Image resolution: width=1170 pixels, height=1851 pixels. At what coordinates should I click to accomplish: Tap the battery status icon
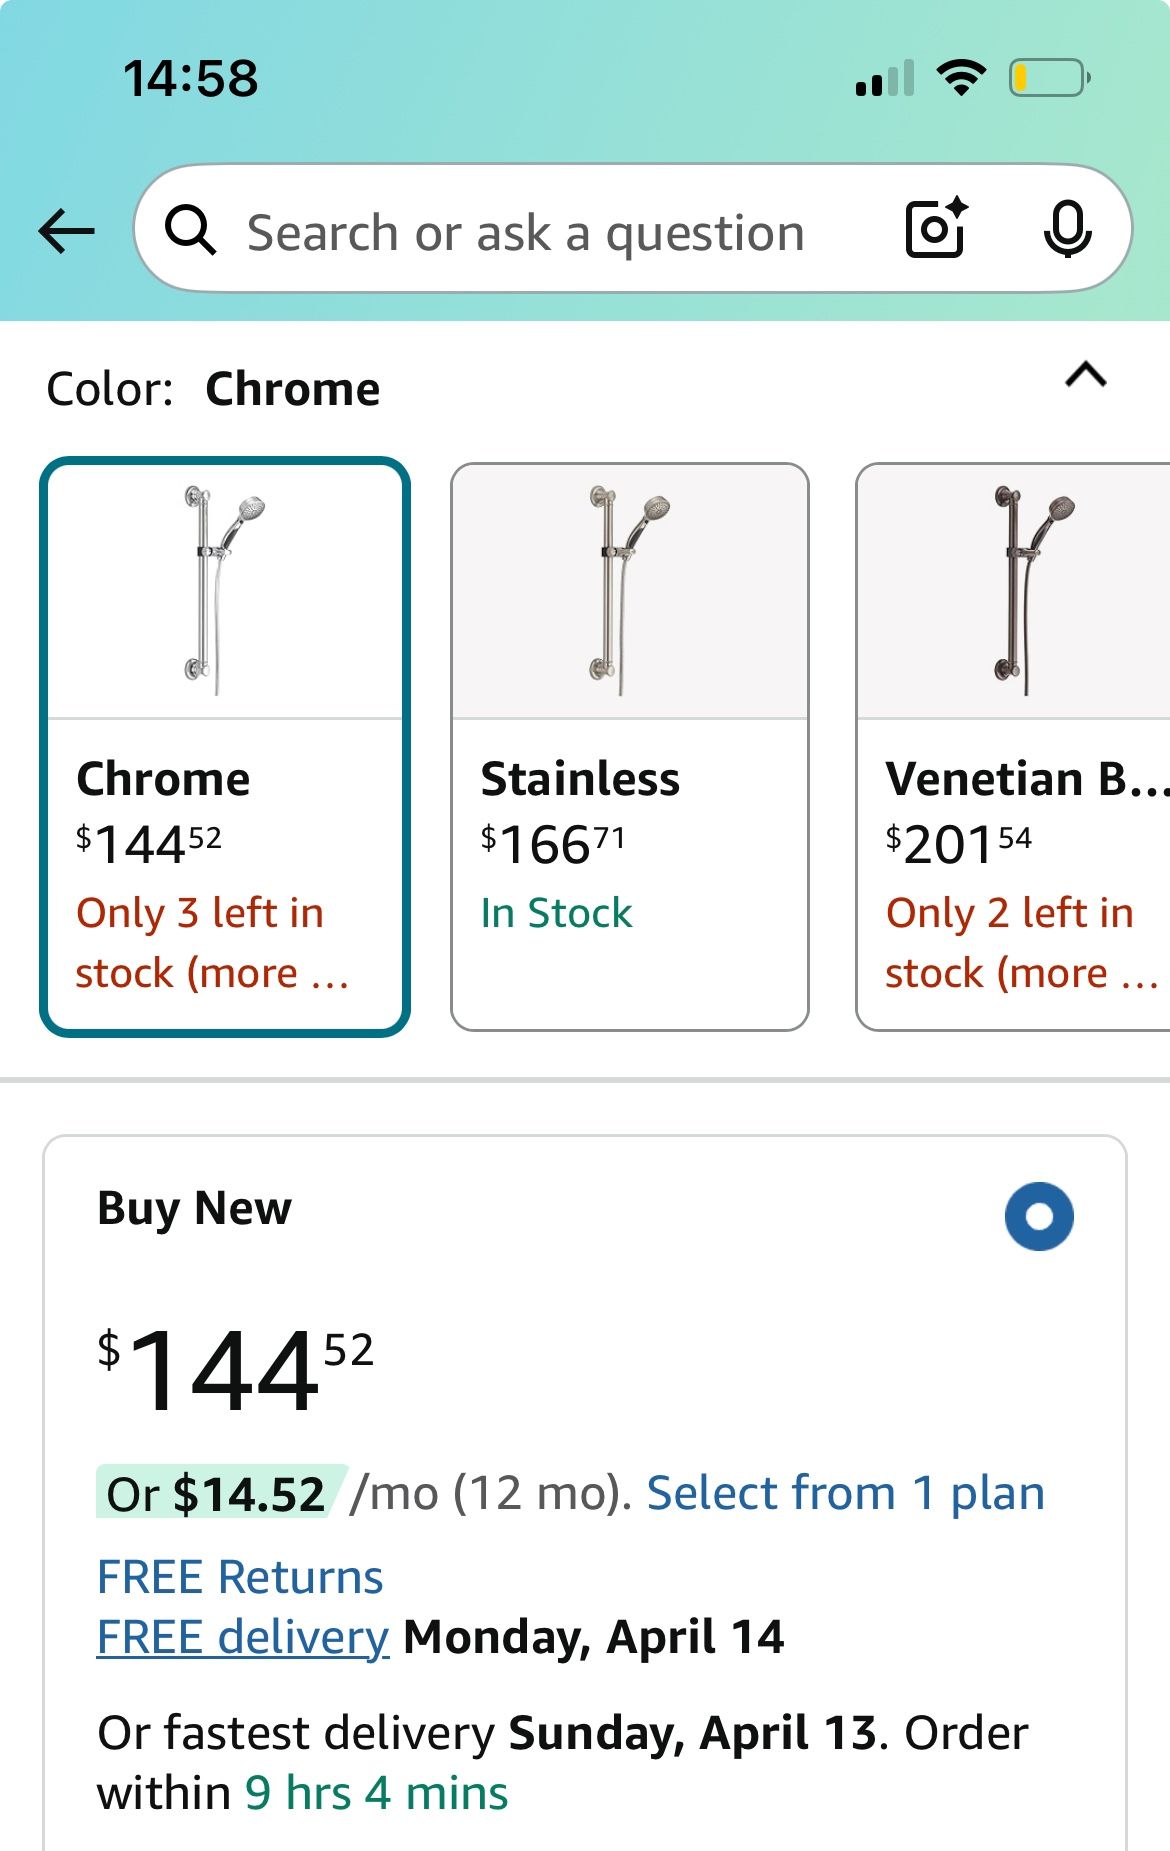(x=1048, y=78)
